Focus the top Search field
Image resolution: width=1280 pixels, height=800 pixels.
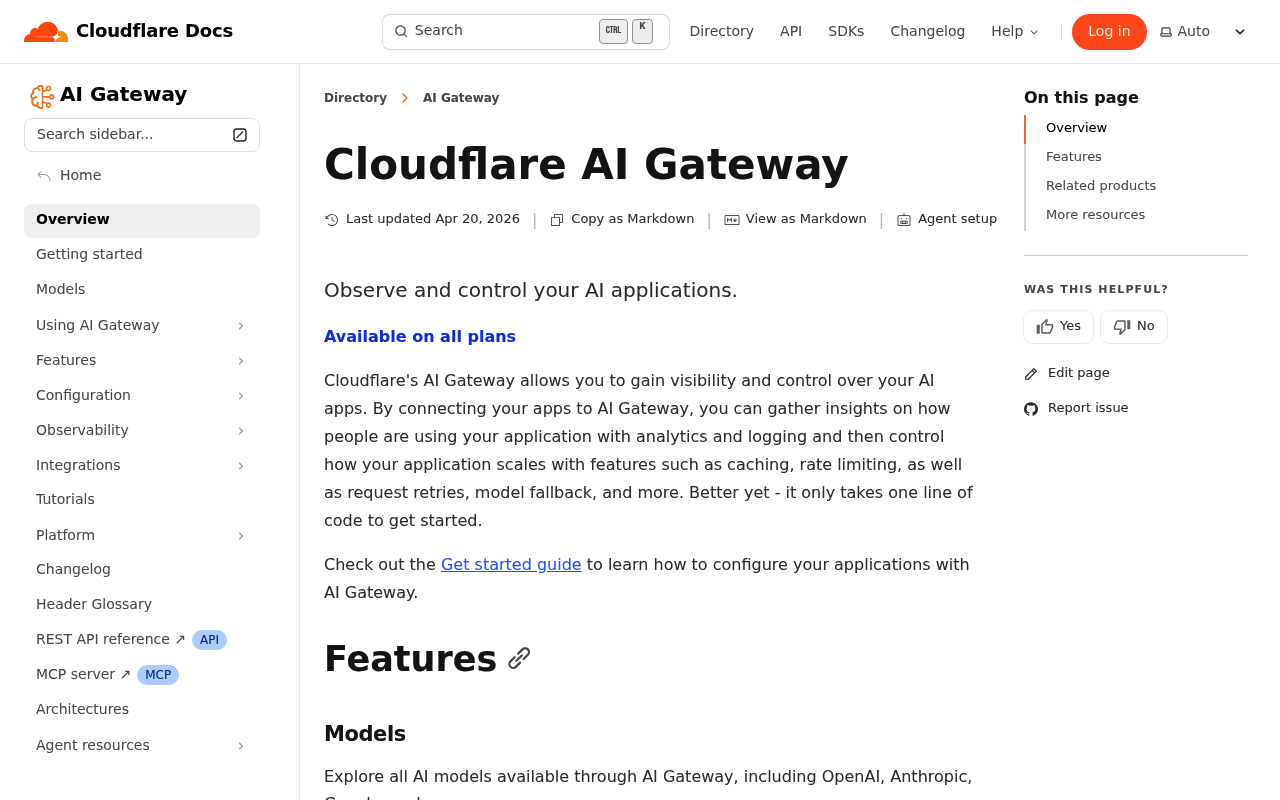[x=525, y=32]
